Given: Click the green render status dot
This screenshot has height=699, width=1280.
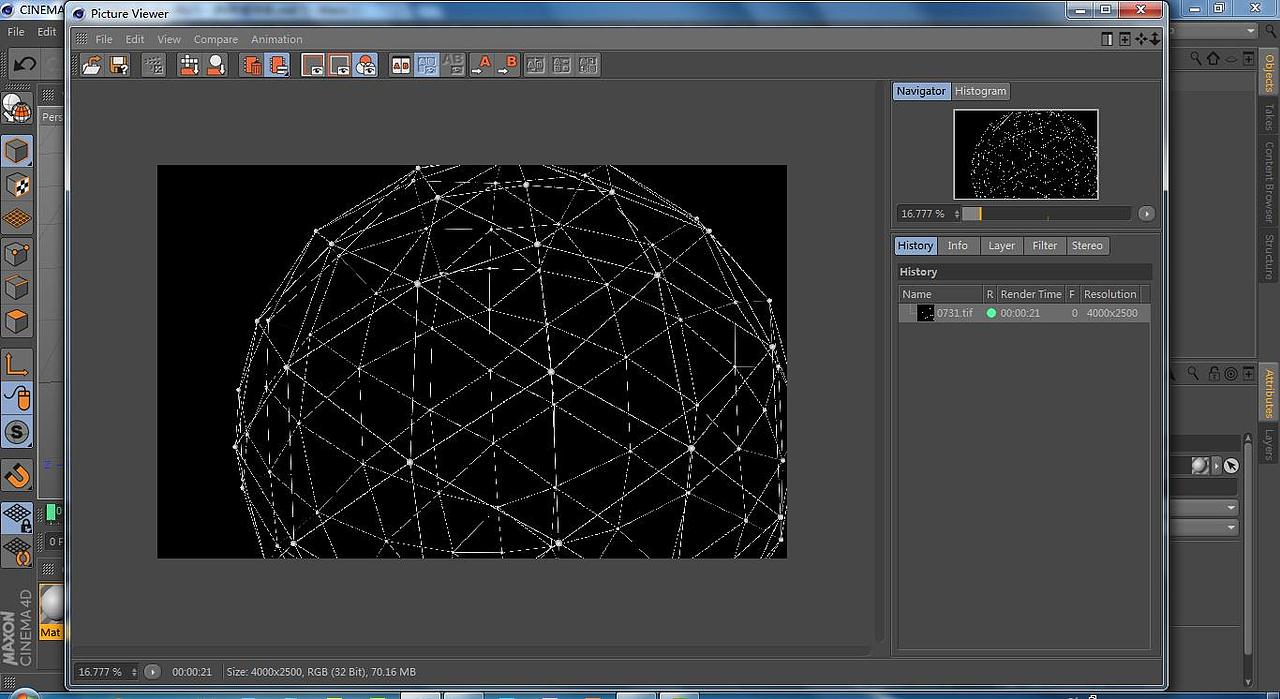Looking at the screenshot, I should coord(991,313).
